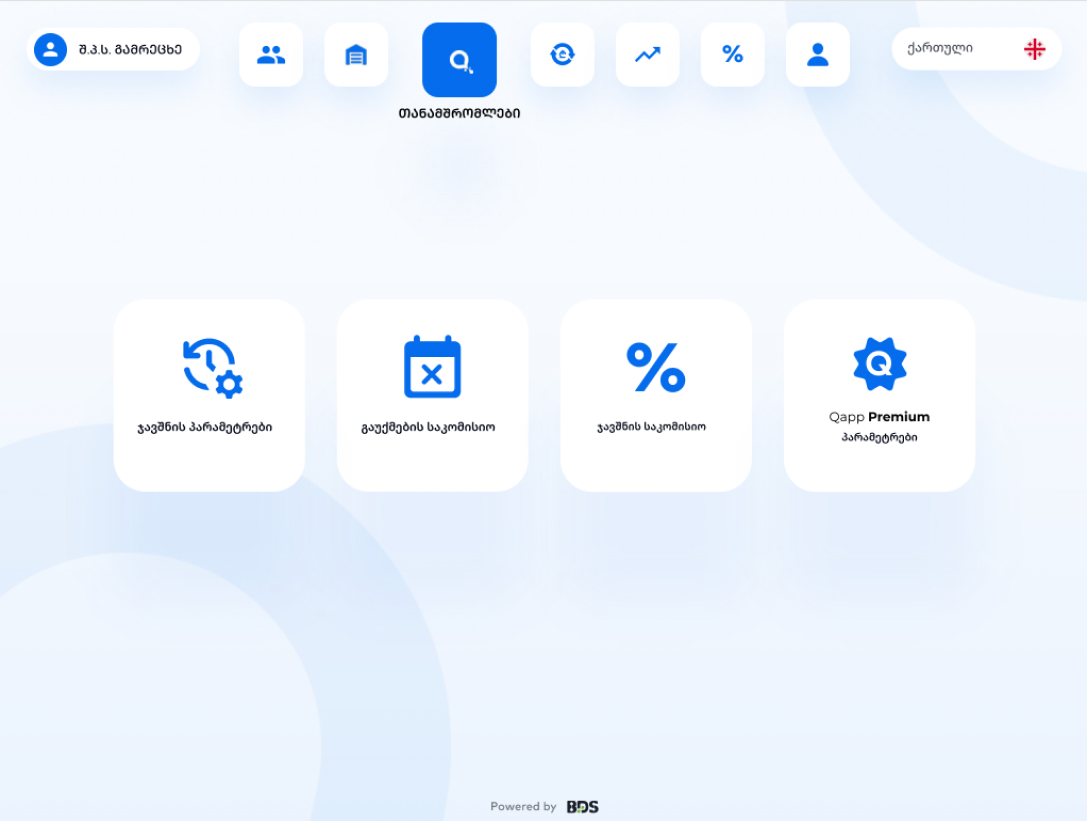Click the BDS logo in footer
Image resolution: width=1087 pixels, height=821 pixels.
[582, 807]
